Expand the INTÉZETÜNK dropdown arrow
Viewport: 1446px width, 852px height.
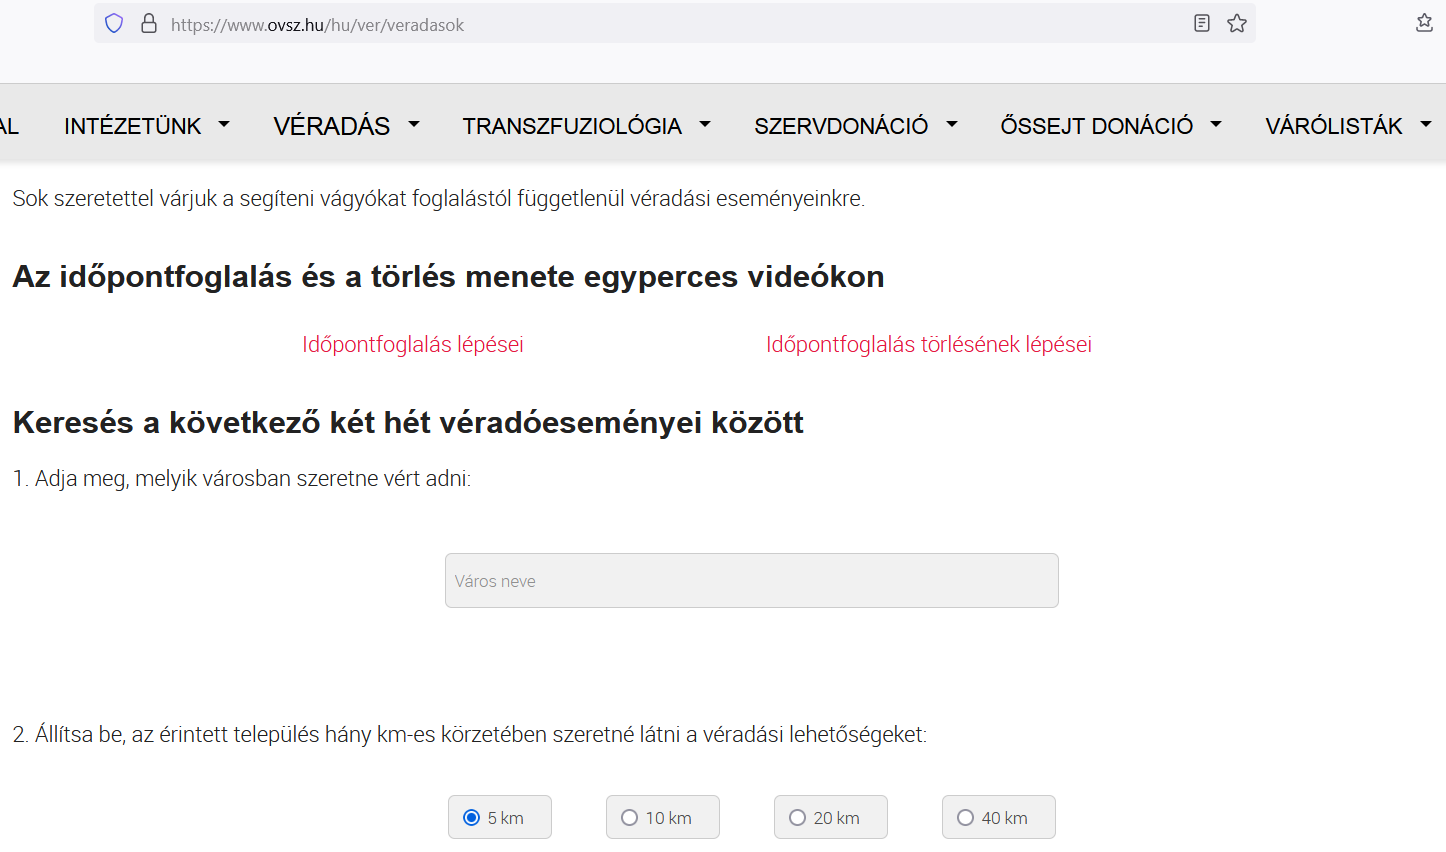pyautogui.click(x=224, y=125)
